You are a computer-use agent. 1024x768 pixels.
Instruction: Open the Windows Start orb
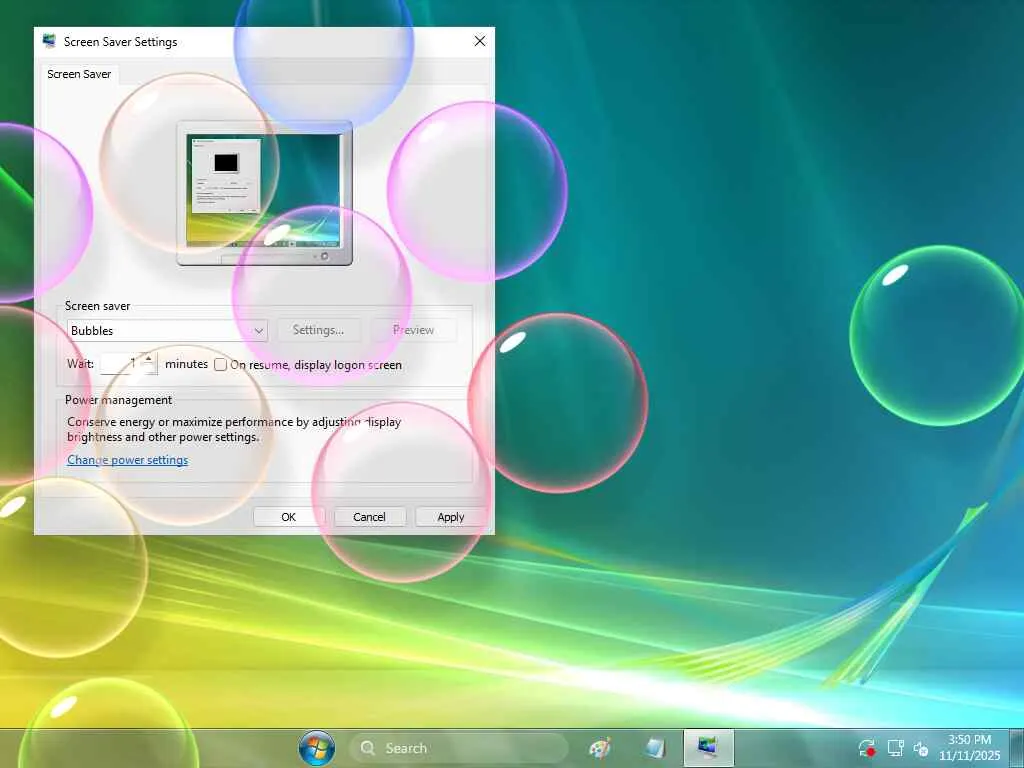point(317,748)
